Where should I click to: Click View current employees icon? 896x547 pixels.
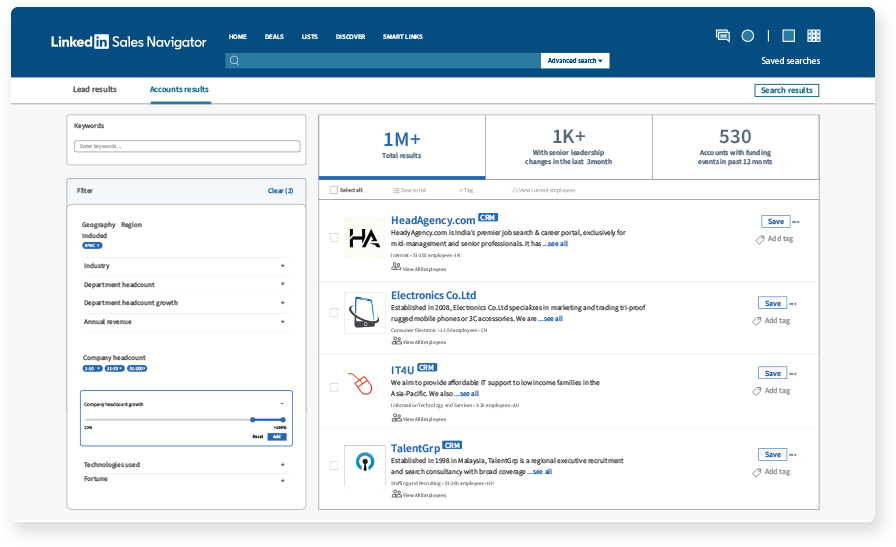(x=514, y=190)
